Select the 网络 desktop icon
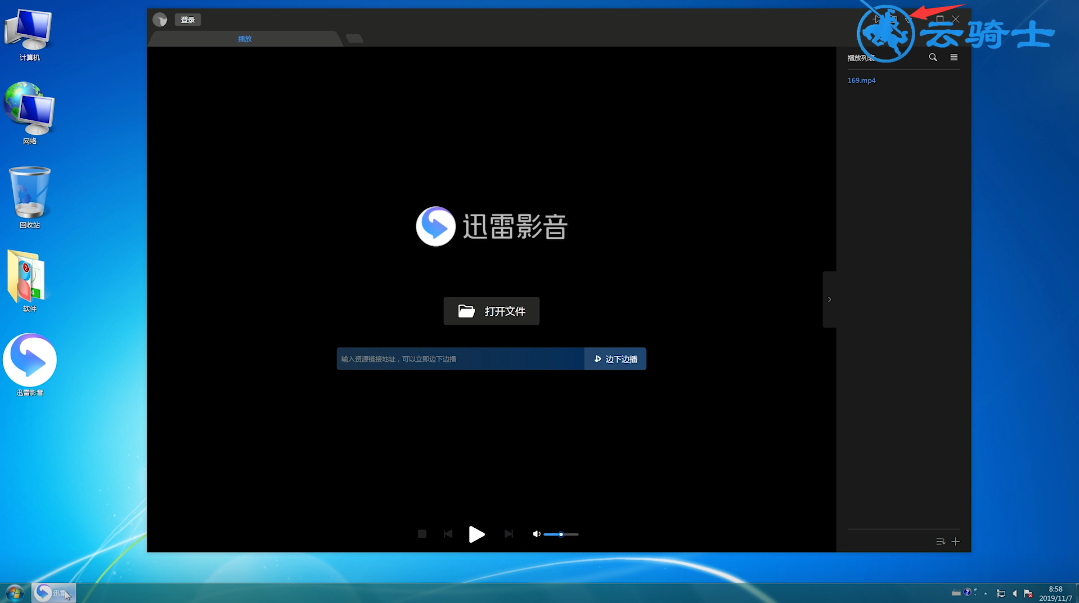 pyautogui.click(x=30, y=114)
